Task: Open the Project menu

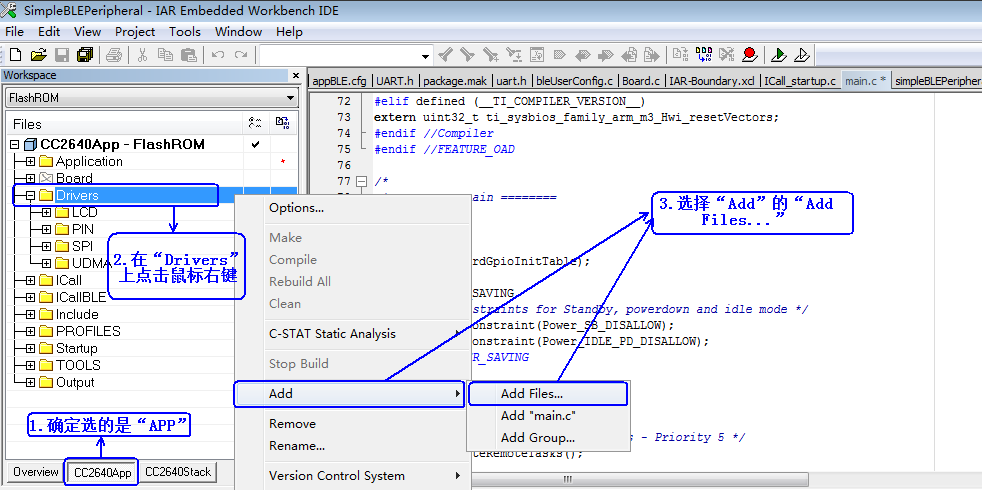Action: [x=135, y=31]
